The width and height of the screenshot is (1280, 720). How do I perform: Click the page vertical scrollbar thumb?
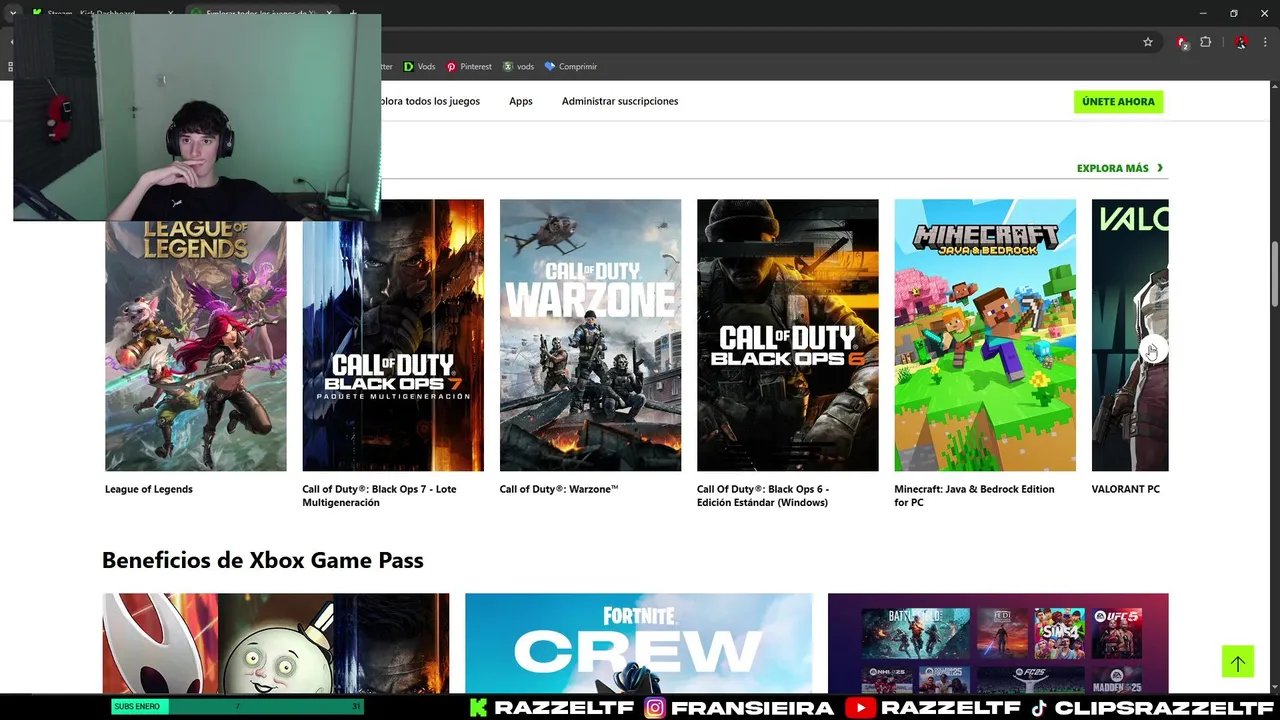1274,273
